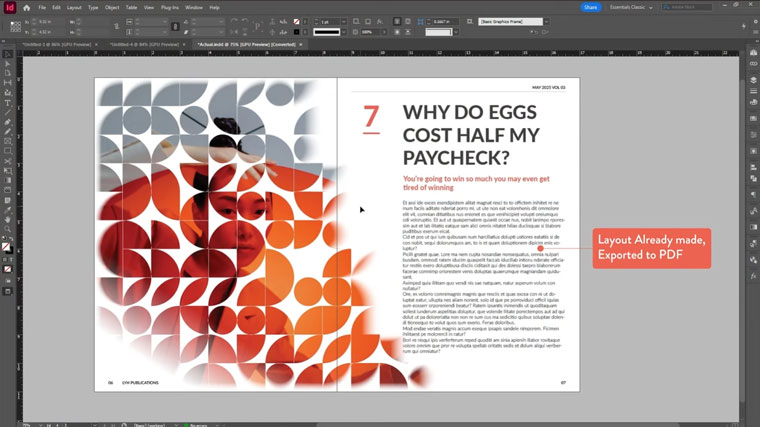Open the File menu

[42, 8]
